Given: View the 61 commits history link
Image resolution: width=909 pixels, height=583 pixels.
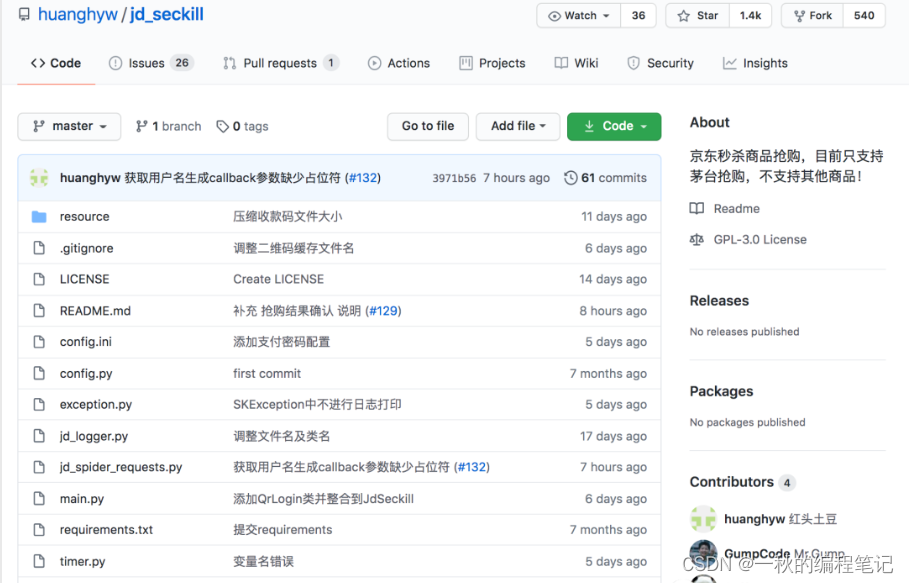Looking at the screenshot, I should [x=606, y=178].
